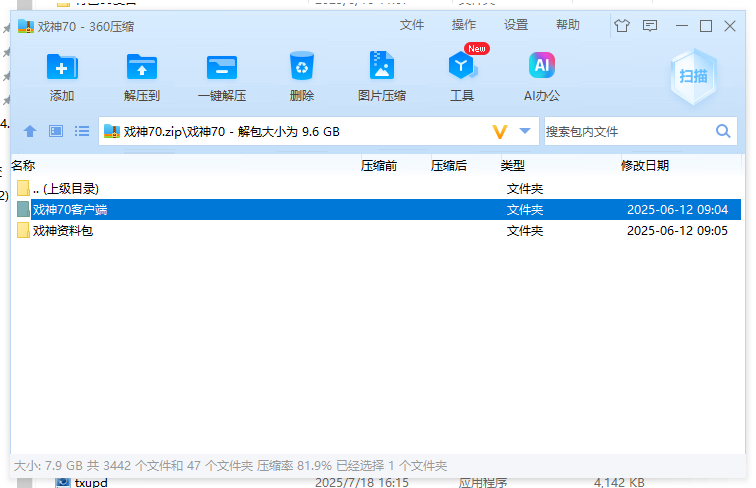Switch to the thumbnail view mode
This screenshot has width=756, height=488.
click(56, 131)
